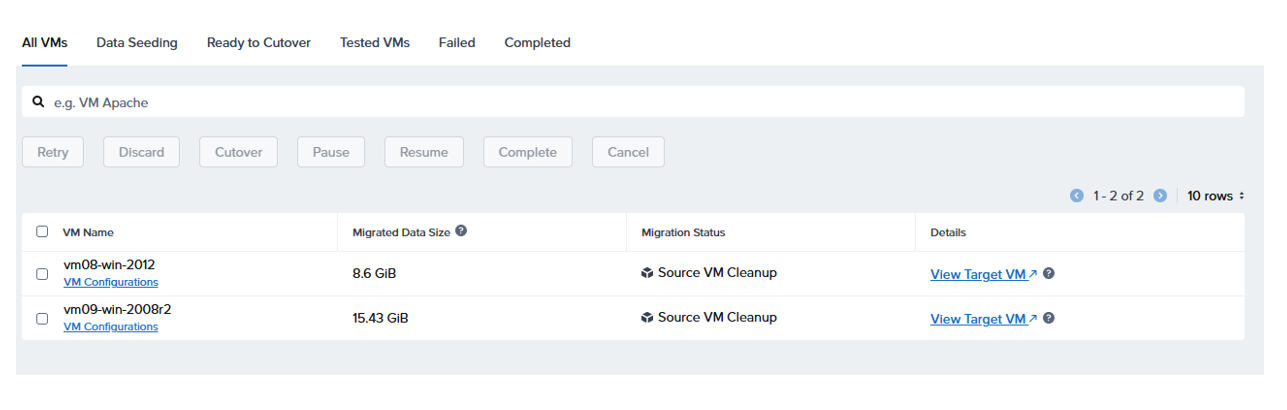The image size is (1287, 410).
Task: Select the vm09-win-2008r2 checkbox
Action: click(x=42, y=319)
